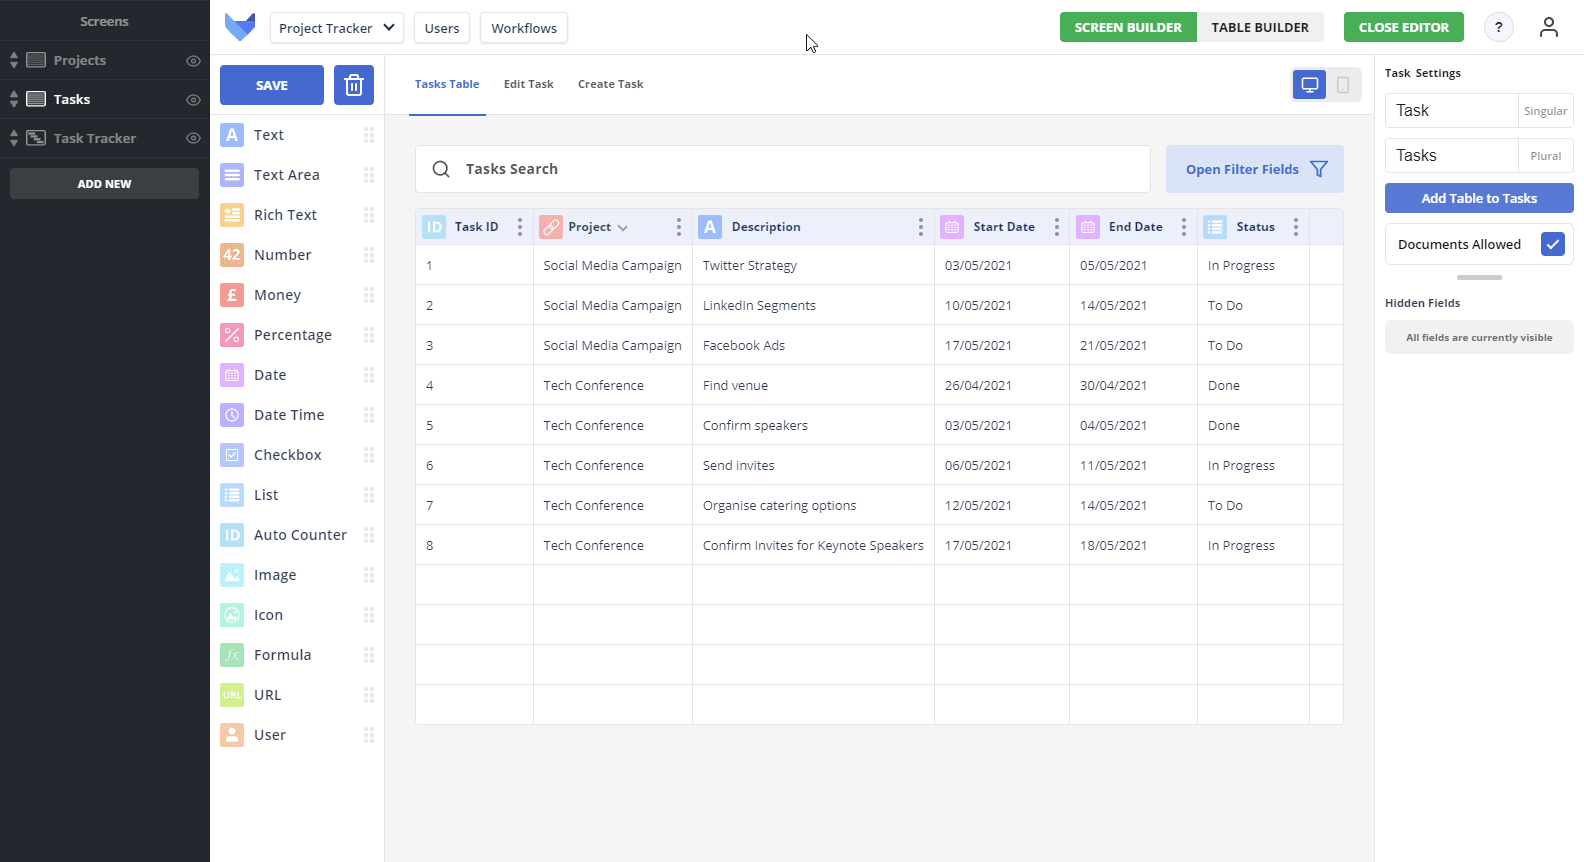Edit the singular name field Task
This screenshot has width=1584, height=862.
click(x=1452, y=110)
